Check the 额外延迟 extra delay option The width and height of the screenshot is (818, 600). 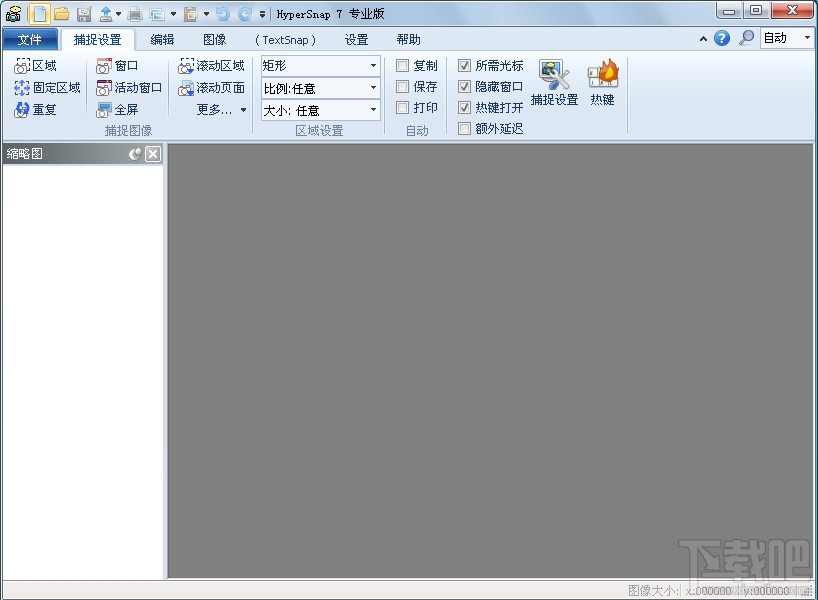pyautogui.click(x=464, y=128)
